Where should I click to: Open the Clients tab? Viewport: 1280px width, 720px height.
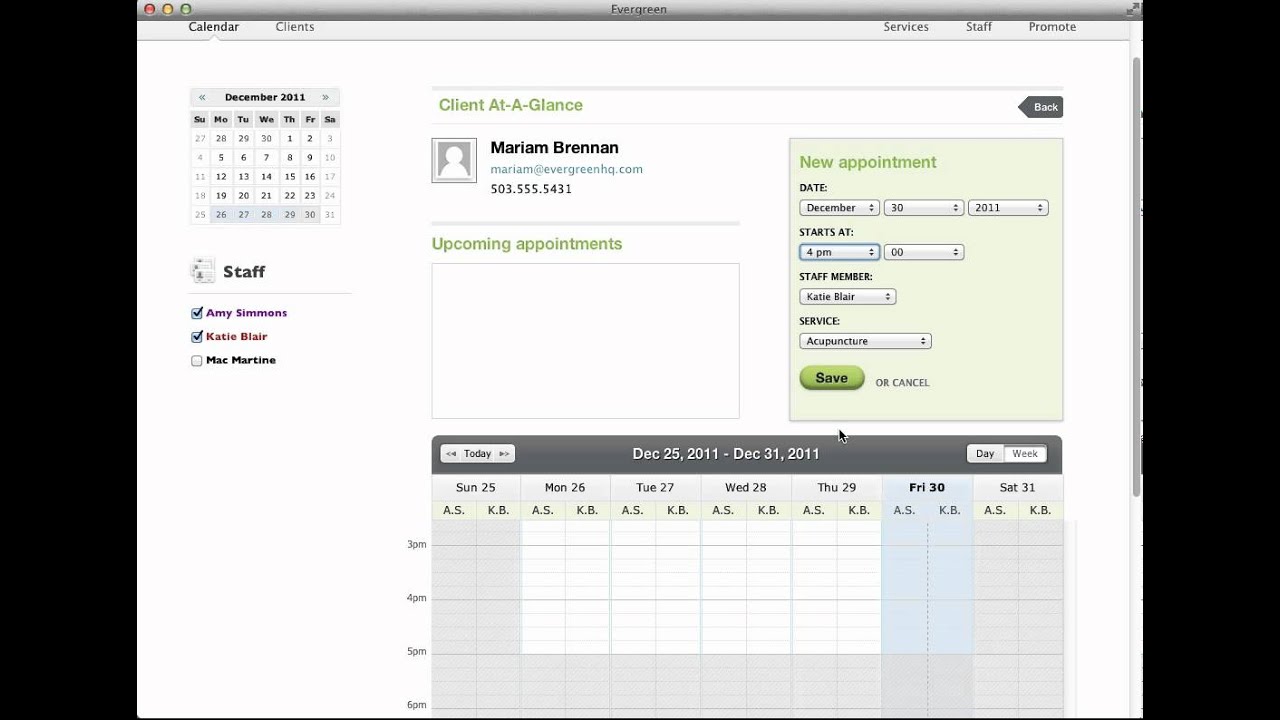(x=295, y=27)
